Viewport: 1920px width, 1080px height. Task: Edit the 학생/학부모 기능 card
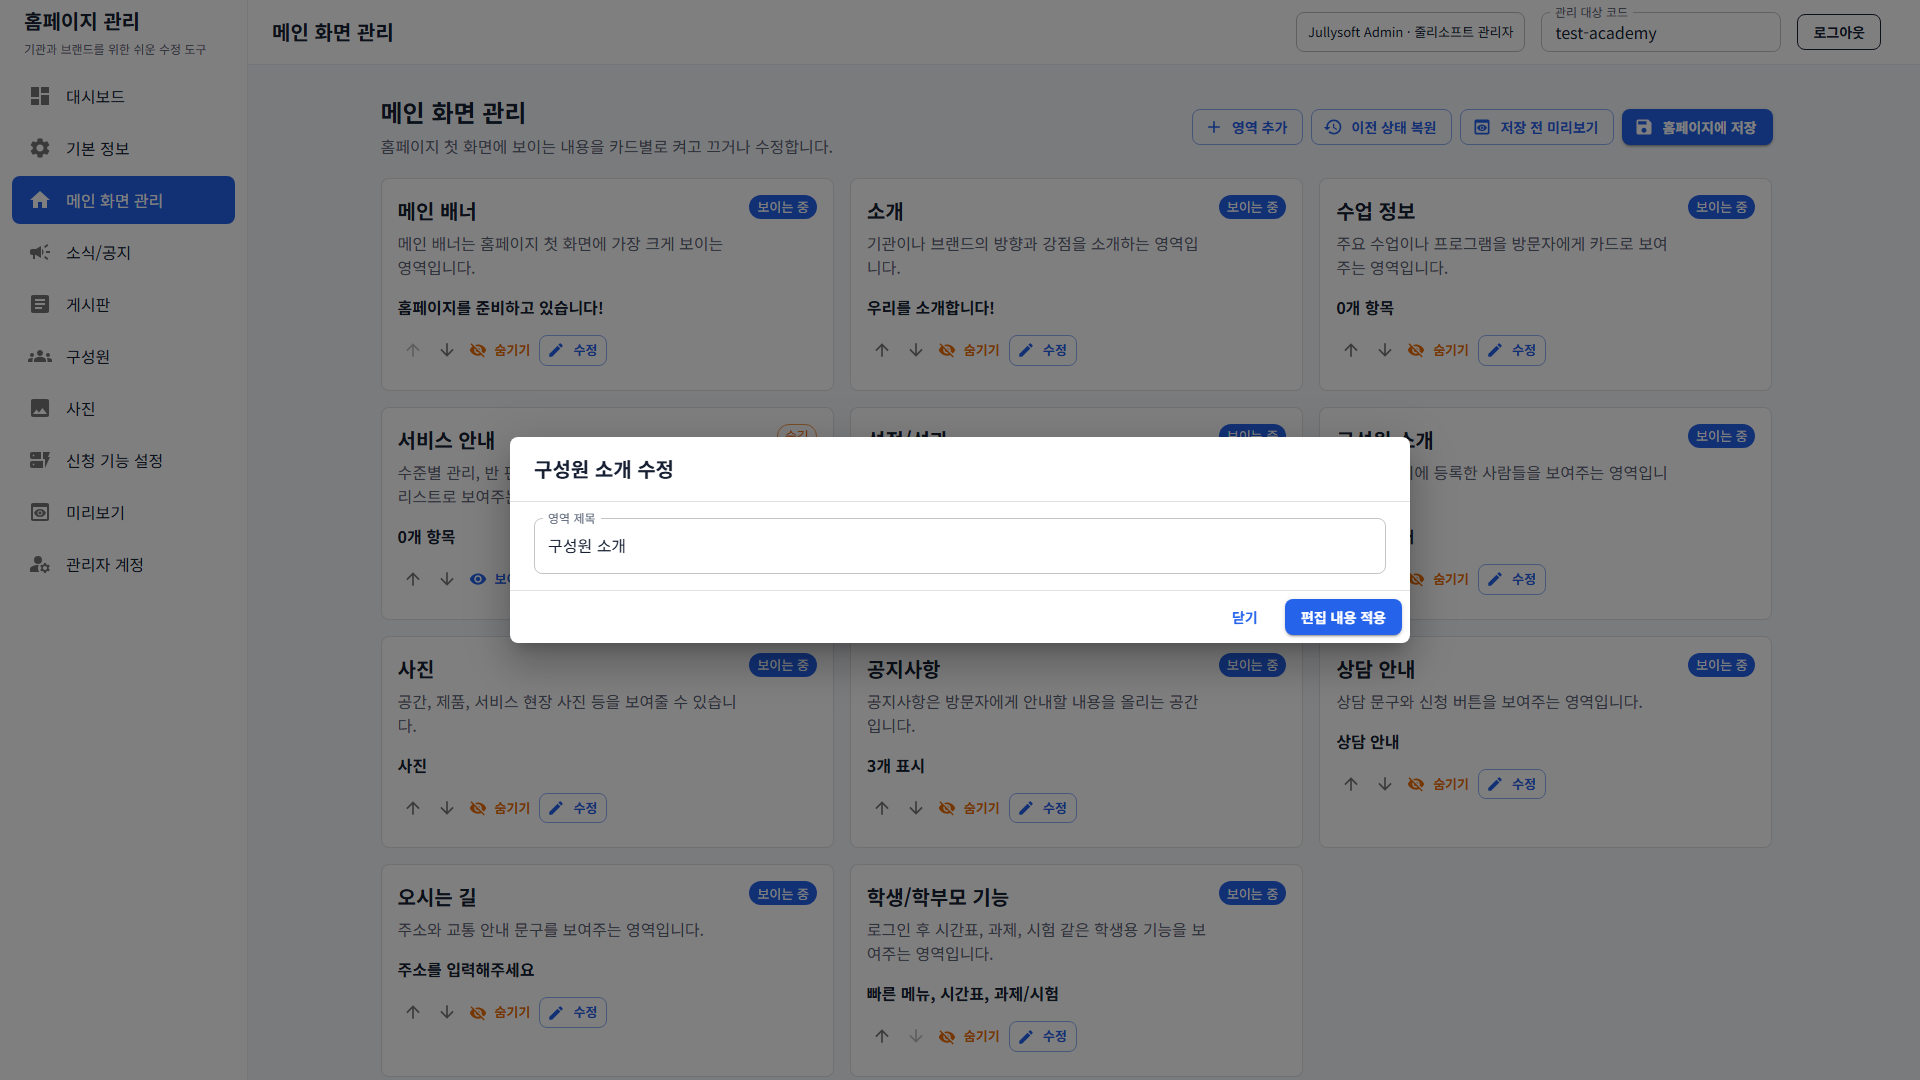[1043, 1036]
